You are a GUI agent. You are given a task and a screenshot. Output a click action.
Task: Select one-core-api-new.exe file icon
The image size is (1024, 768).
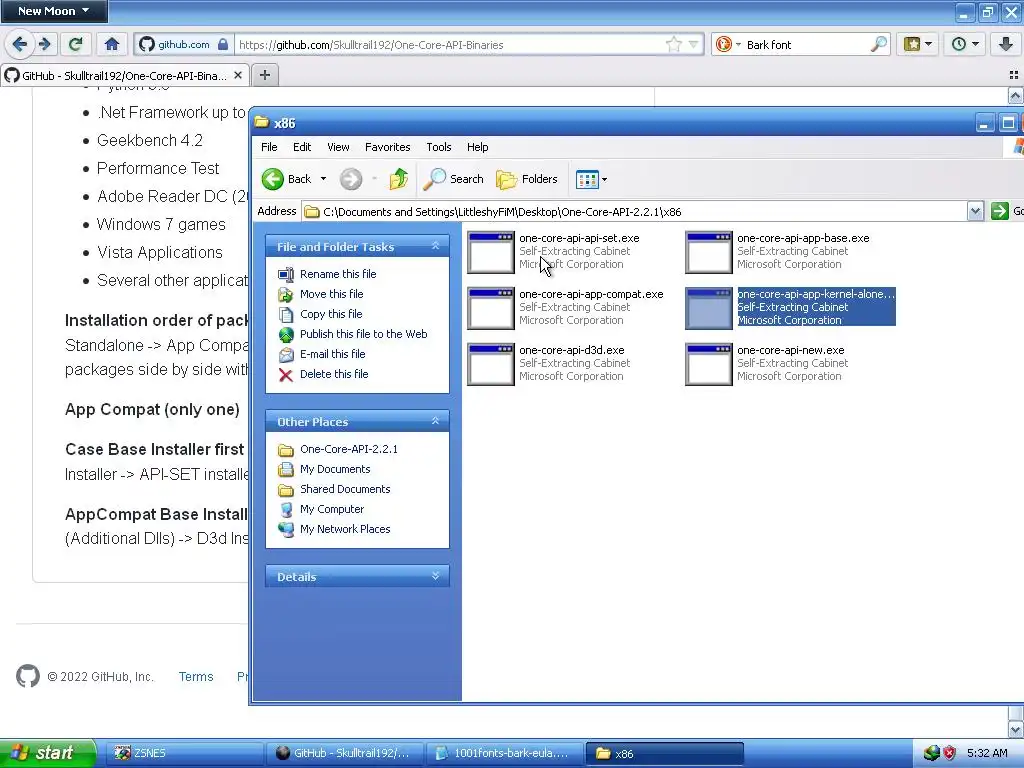[x=709, y=365]
